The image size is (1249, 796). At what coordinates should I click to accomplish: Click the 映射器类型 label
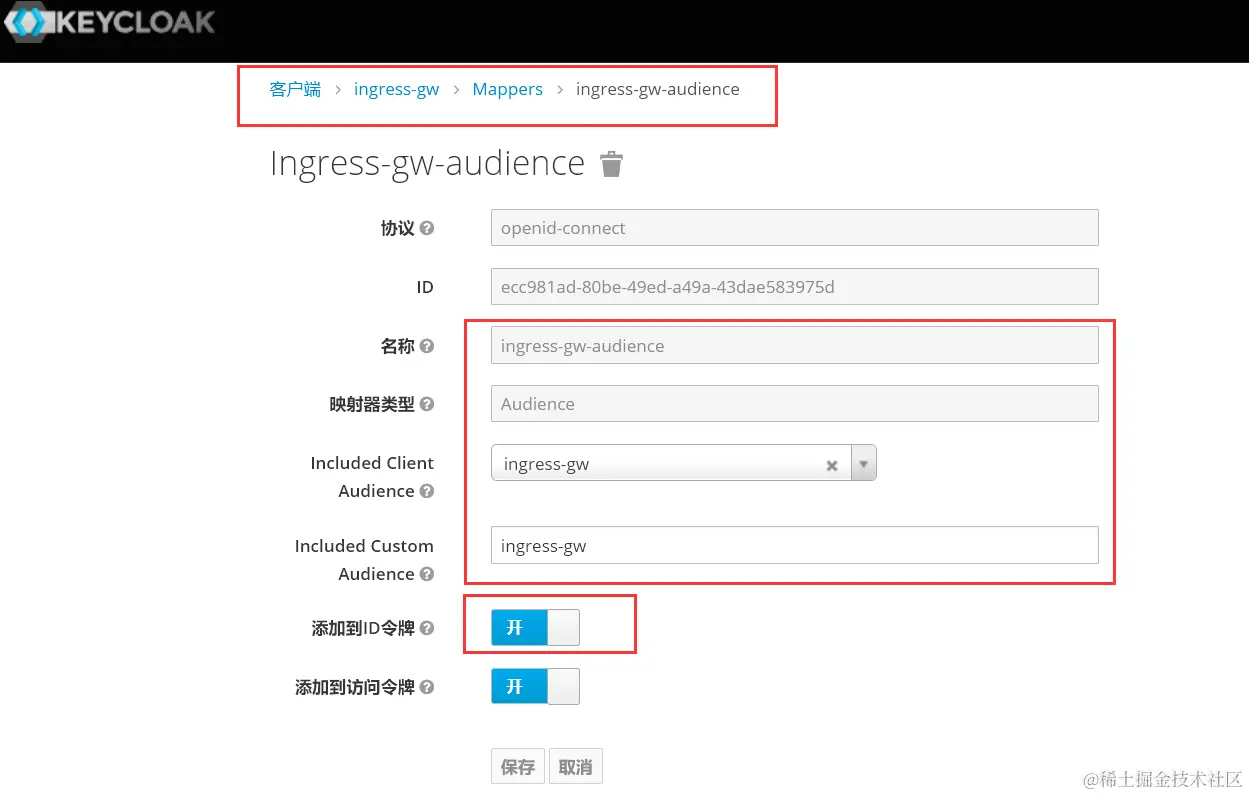click(372, 405)
